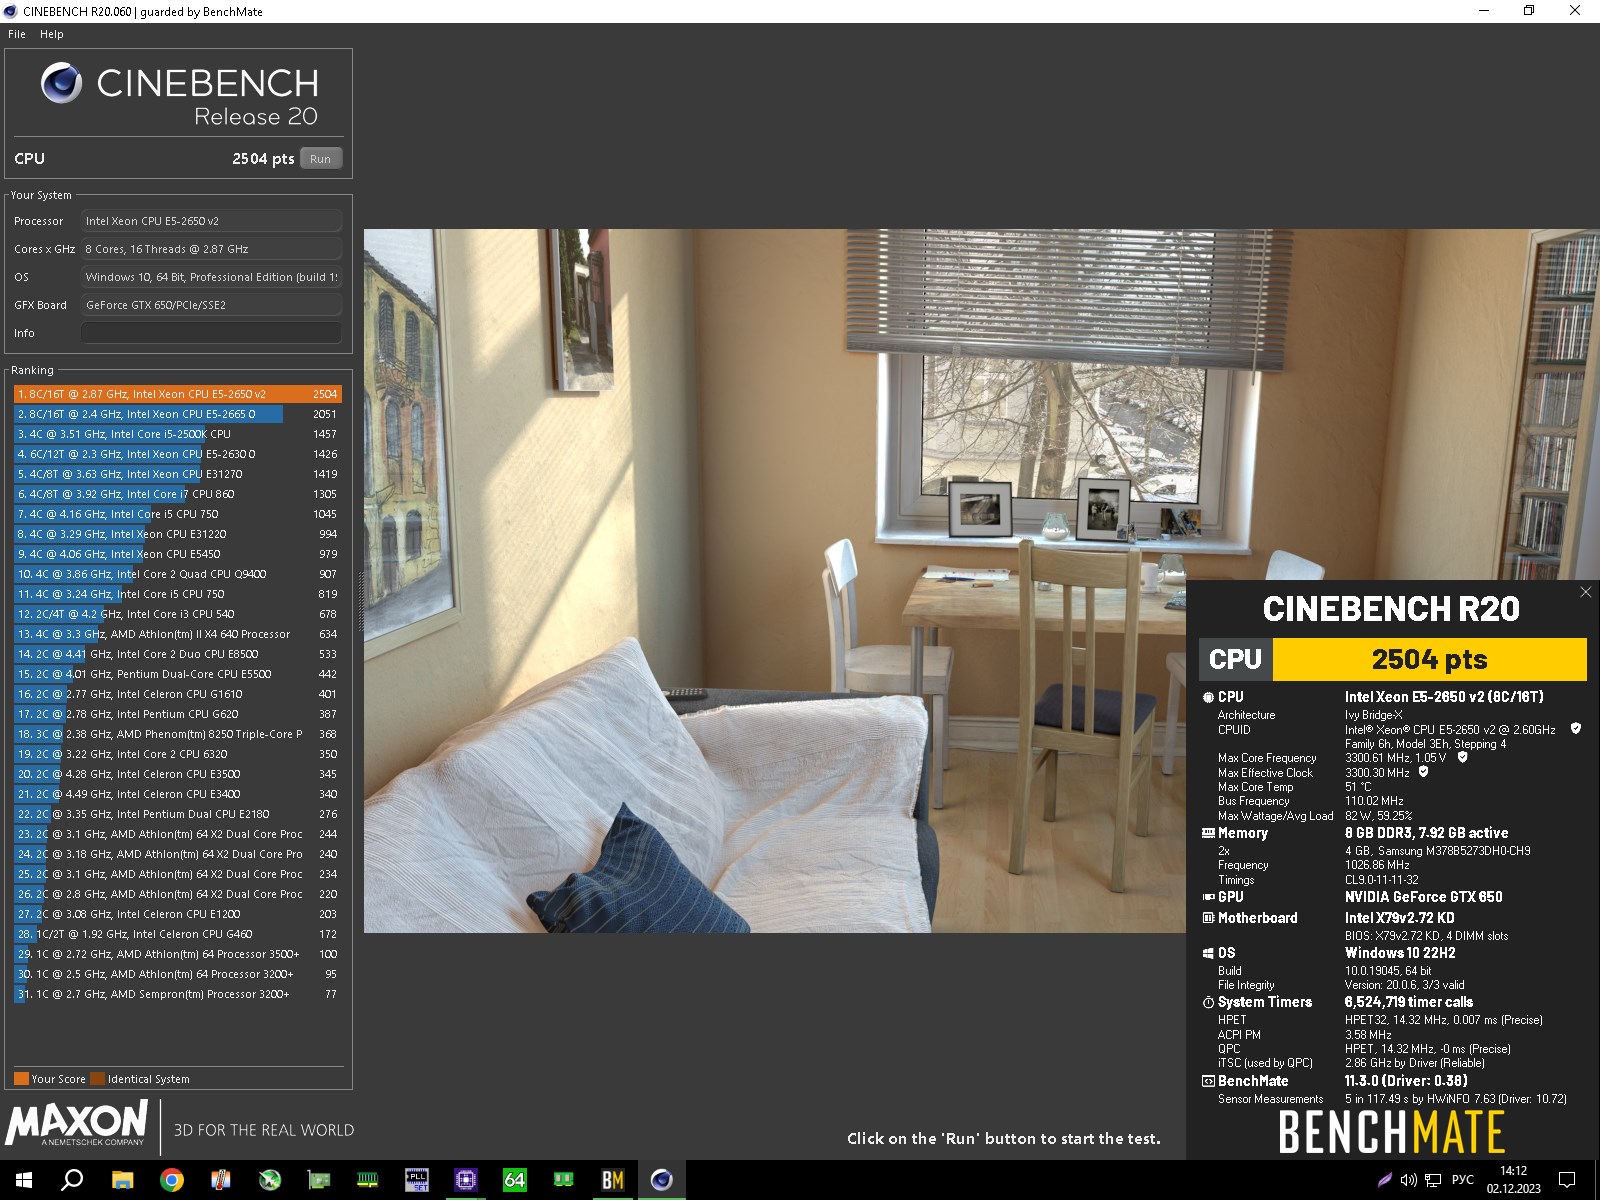Open the notification center icon
This screenshot has height=1200, width=1600.
(1567, 1180)
